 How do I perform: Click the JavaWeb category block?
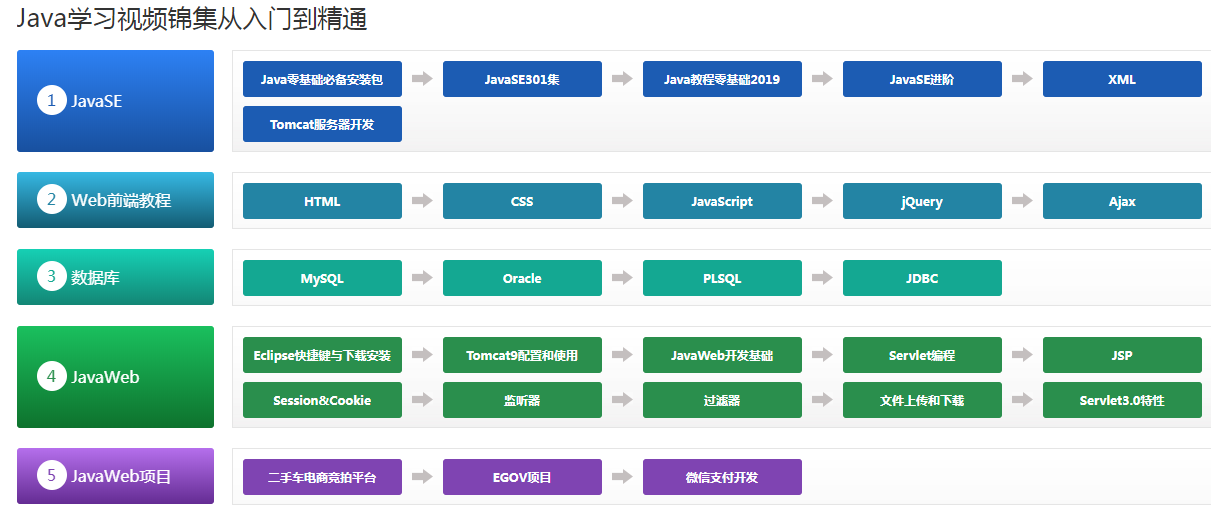coord(115,377)
